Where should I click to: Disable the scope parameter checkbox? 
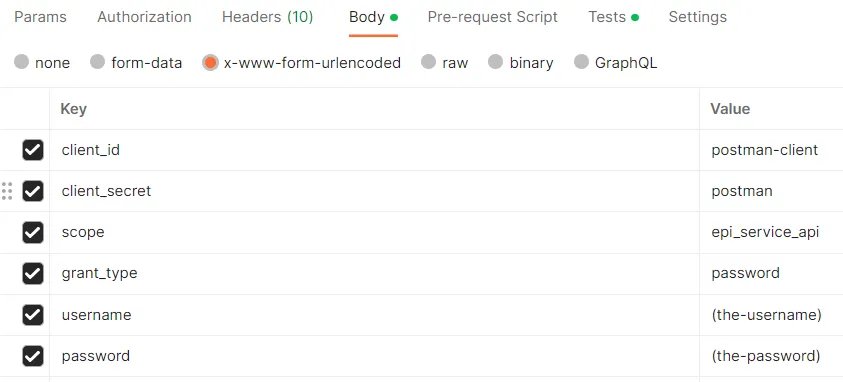(33, 233)
